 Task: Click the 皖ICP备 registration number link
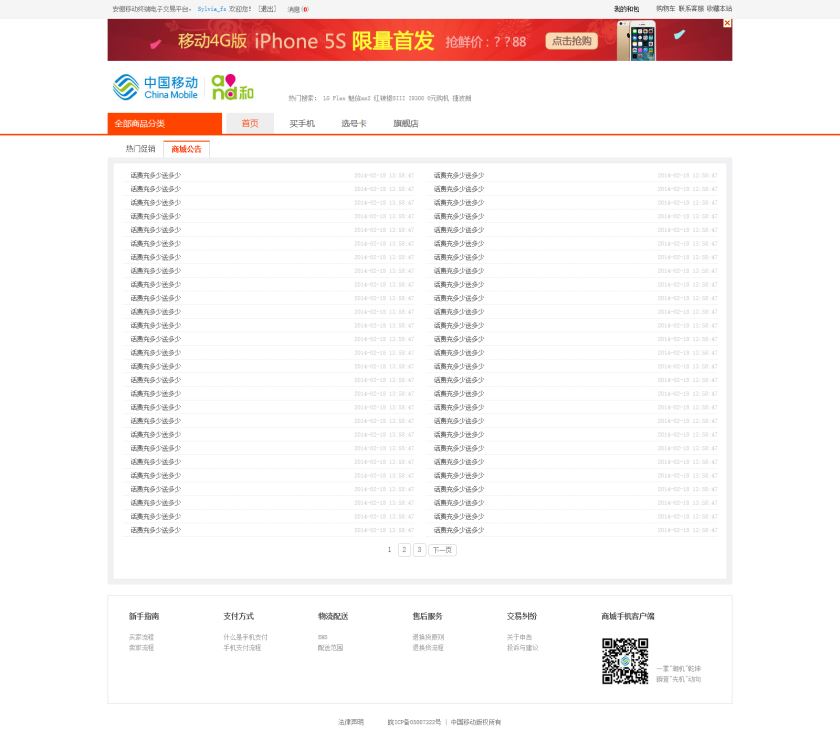pos(414,722)
